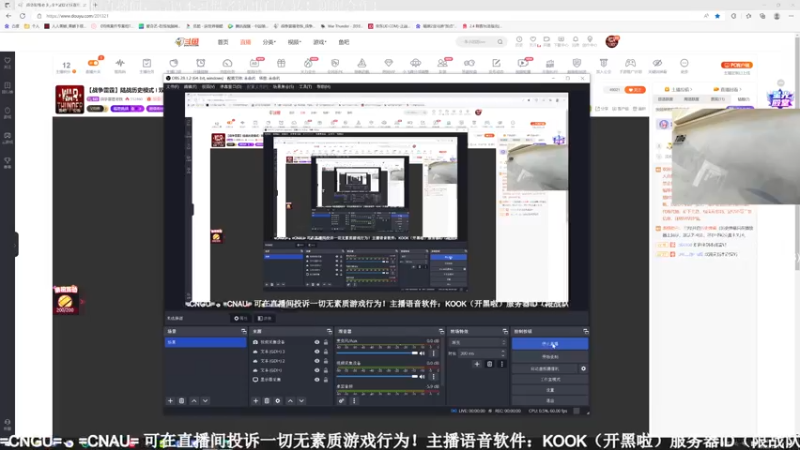Lock the 文本 (GDI+) 3 source
This screenshot has height=450, width=800.
coord(326,352)
